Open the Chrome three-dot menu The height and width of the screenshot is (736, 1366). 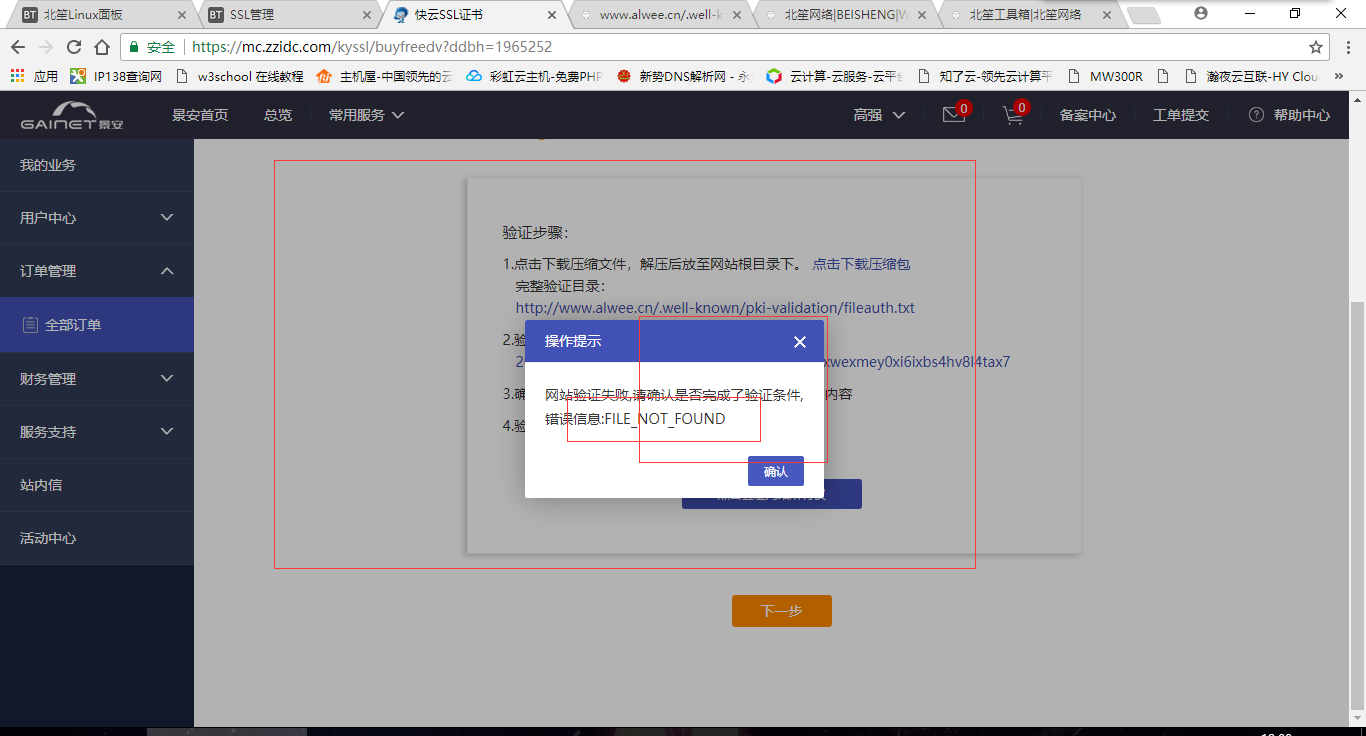click(x=1347, y=47)
